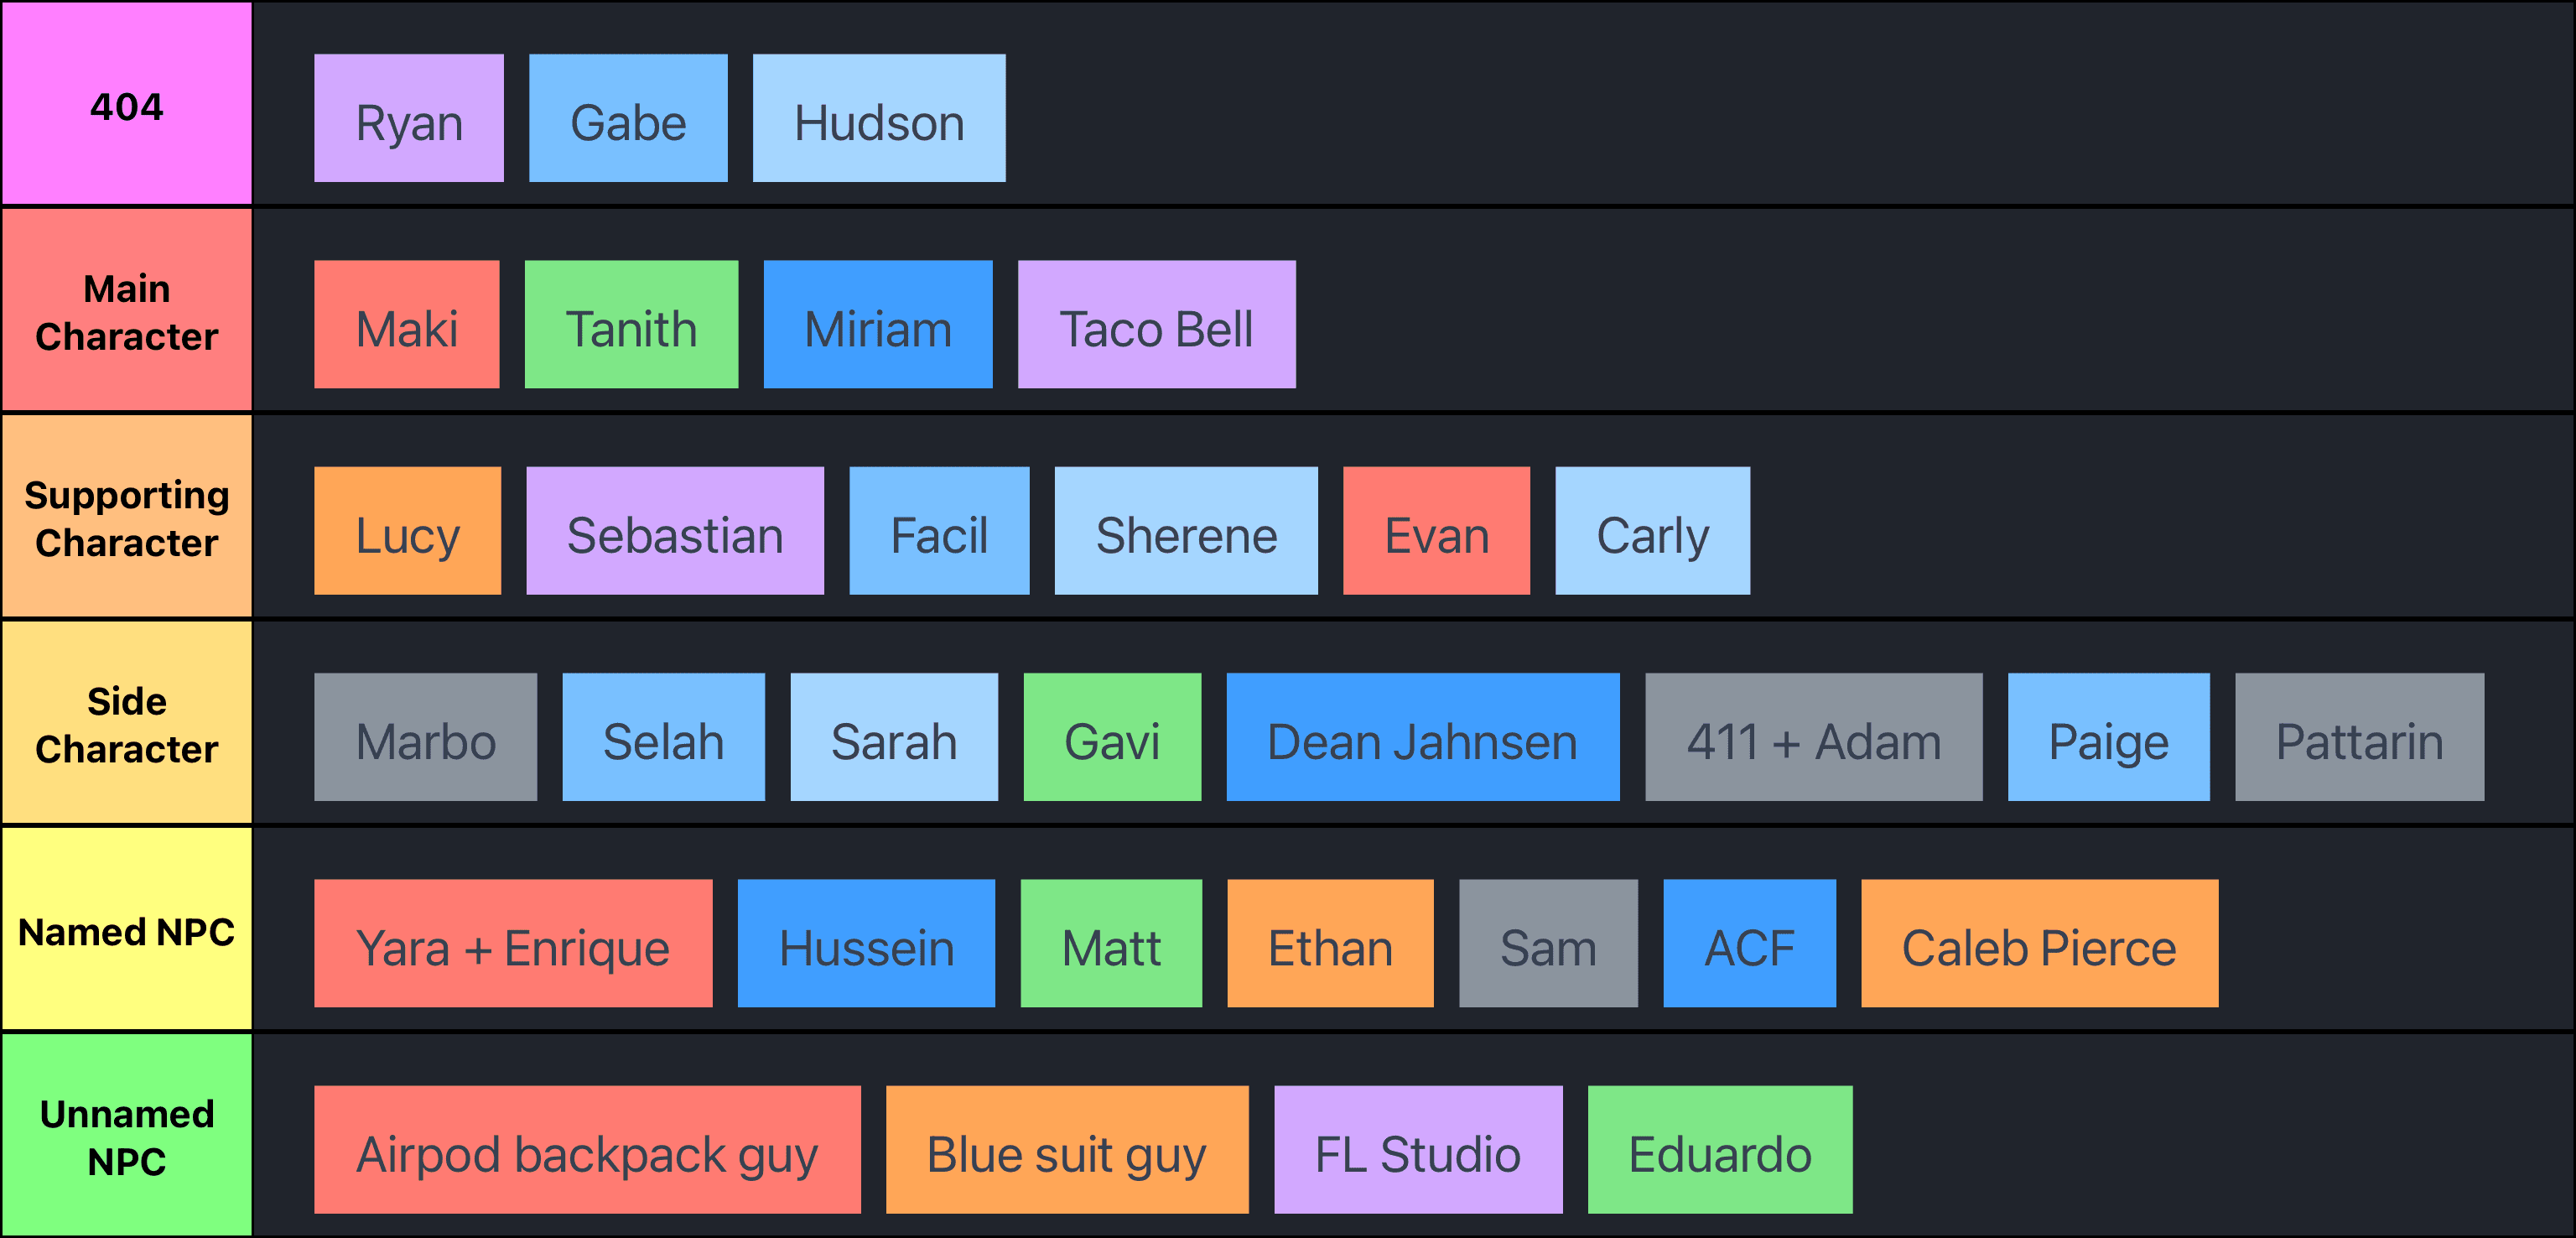Select the Named NPC tier label
Screen dimensions: 2576x1238
click(x=126, y=930)
